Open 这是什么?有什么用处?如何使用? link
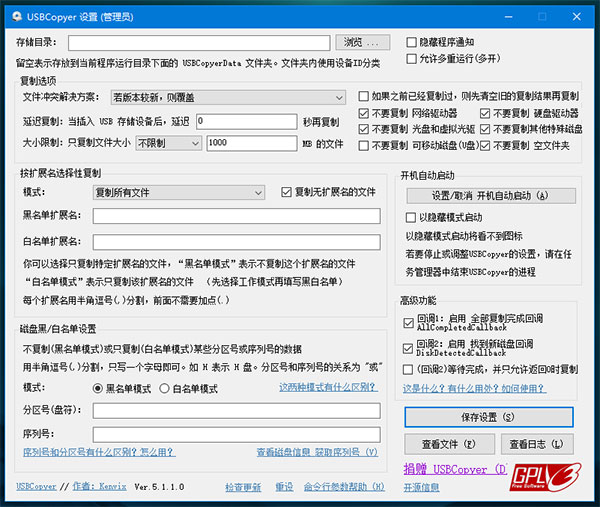 (x=474, y=388)
